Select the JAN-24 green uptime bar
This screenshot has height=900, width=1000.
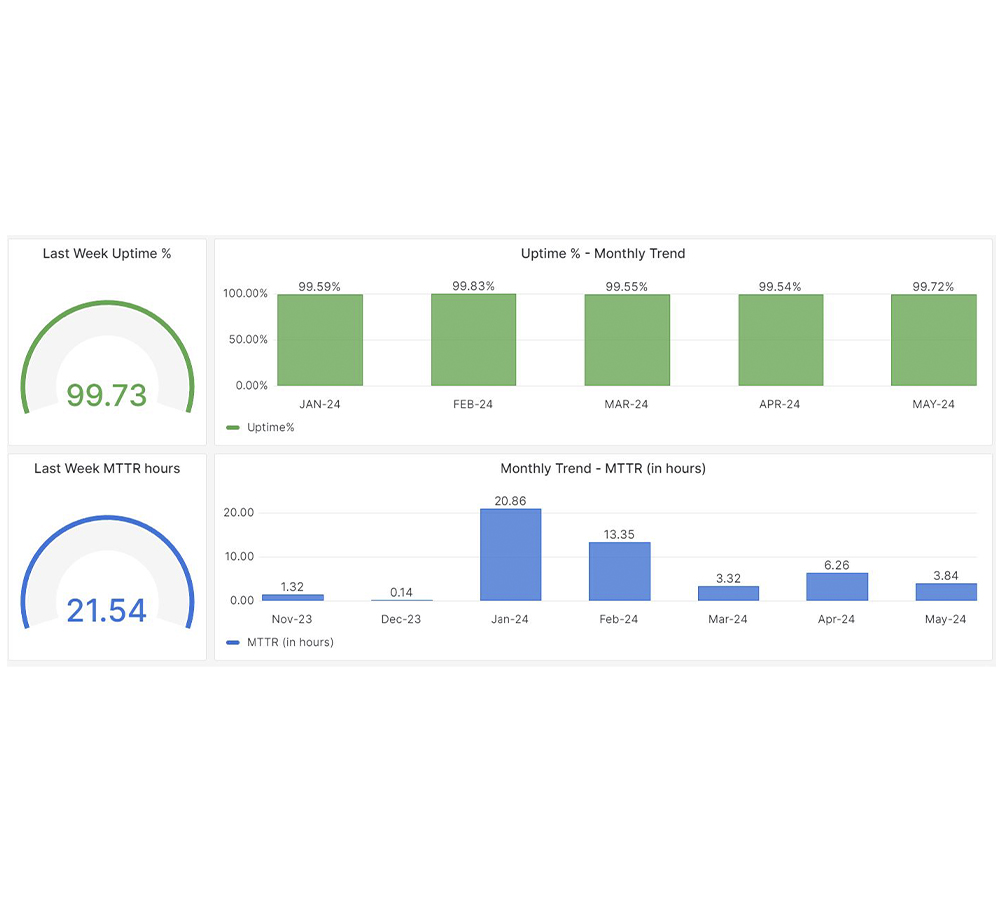click(x=320, y=340)
